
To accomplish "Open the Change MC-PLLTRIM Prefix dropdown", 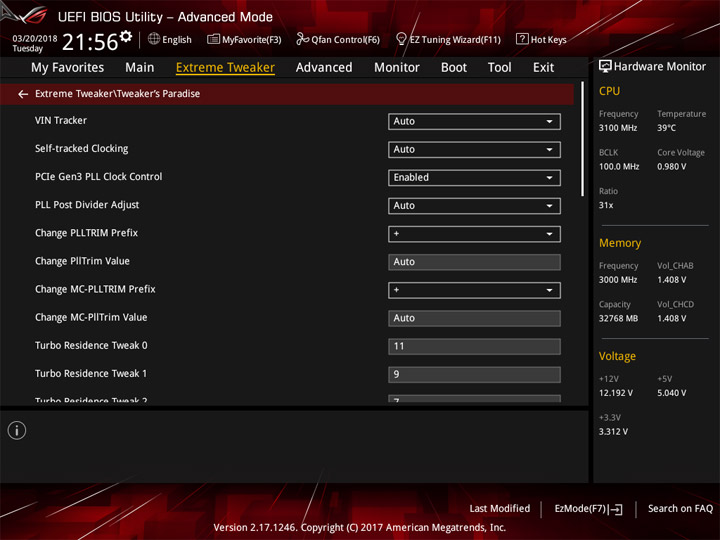I will 474,290.
